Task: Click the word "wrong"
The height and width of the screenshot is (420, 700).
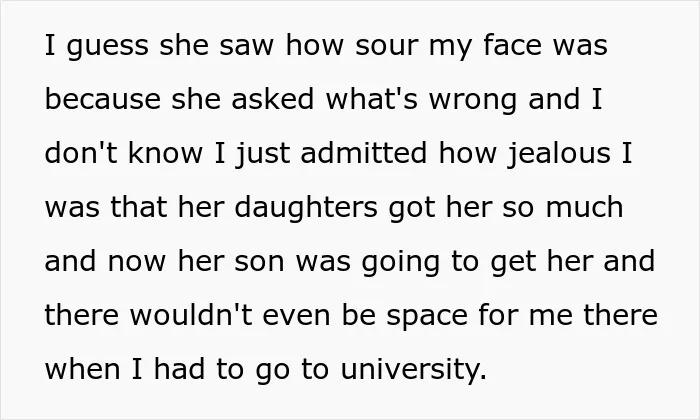Action: [473, 101]
